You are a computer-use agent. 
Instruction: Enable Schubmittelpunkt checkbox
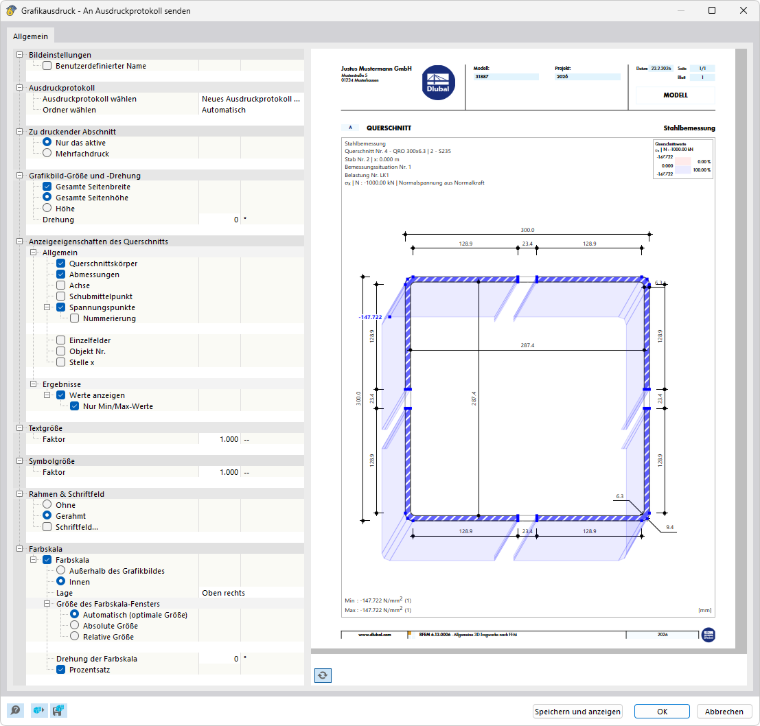[x=61, y=296]
